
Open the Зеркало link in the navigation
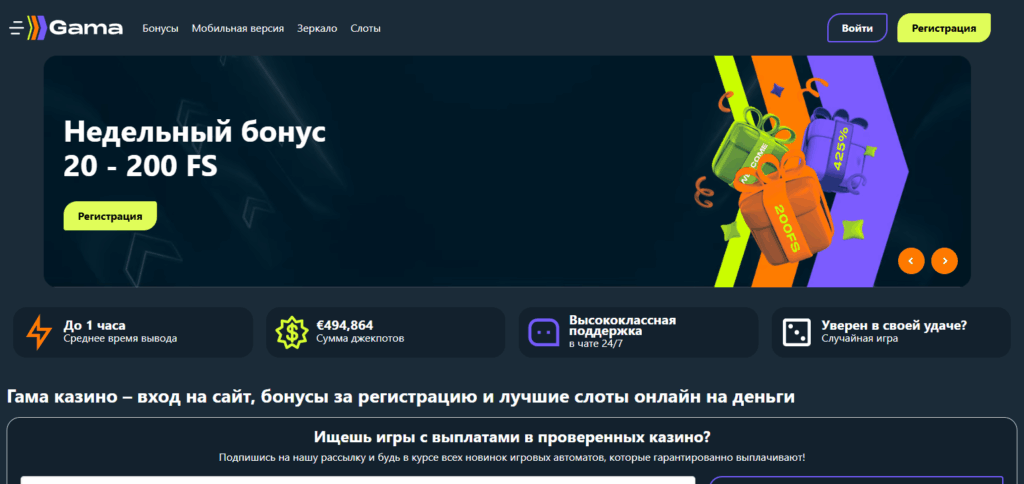click(x=317, y=29)
